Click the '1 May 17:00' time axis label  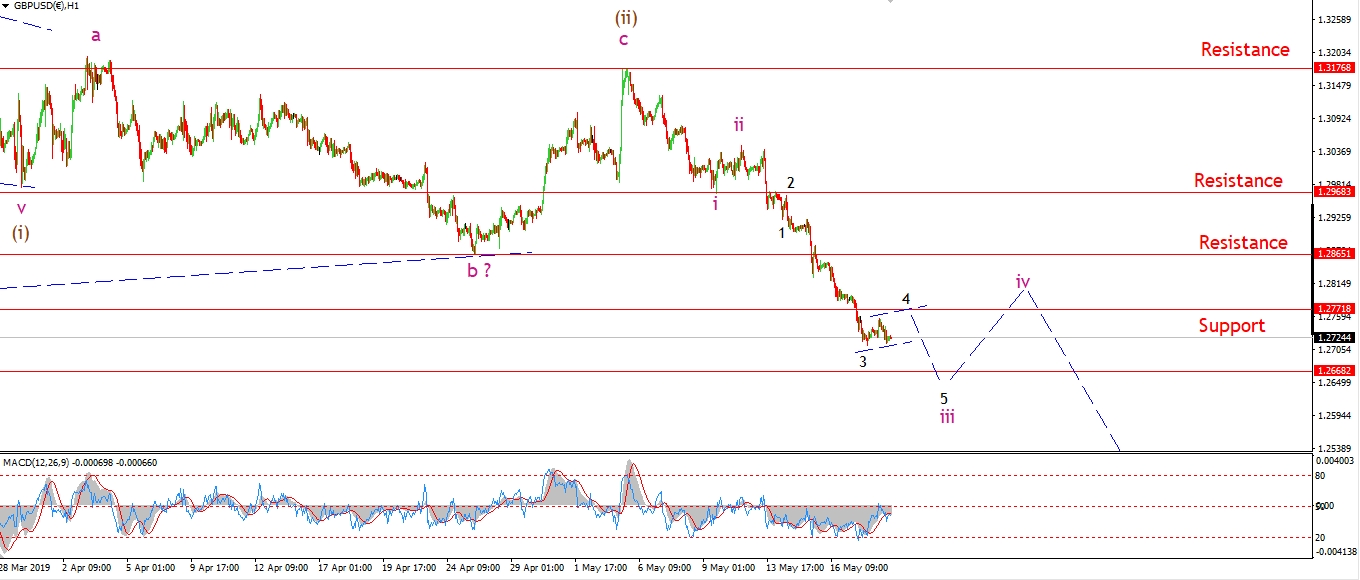[x=598, y=567]
